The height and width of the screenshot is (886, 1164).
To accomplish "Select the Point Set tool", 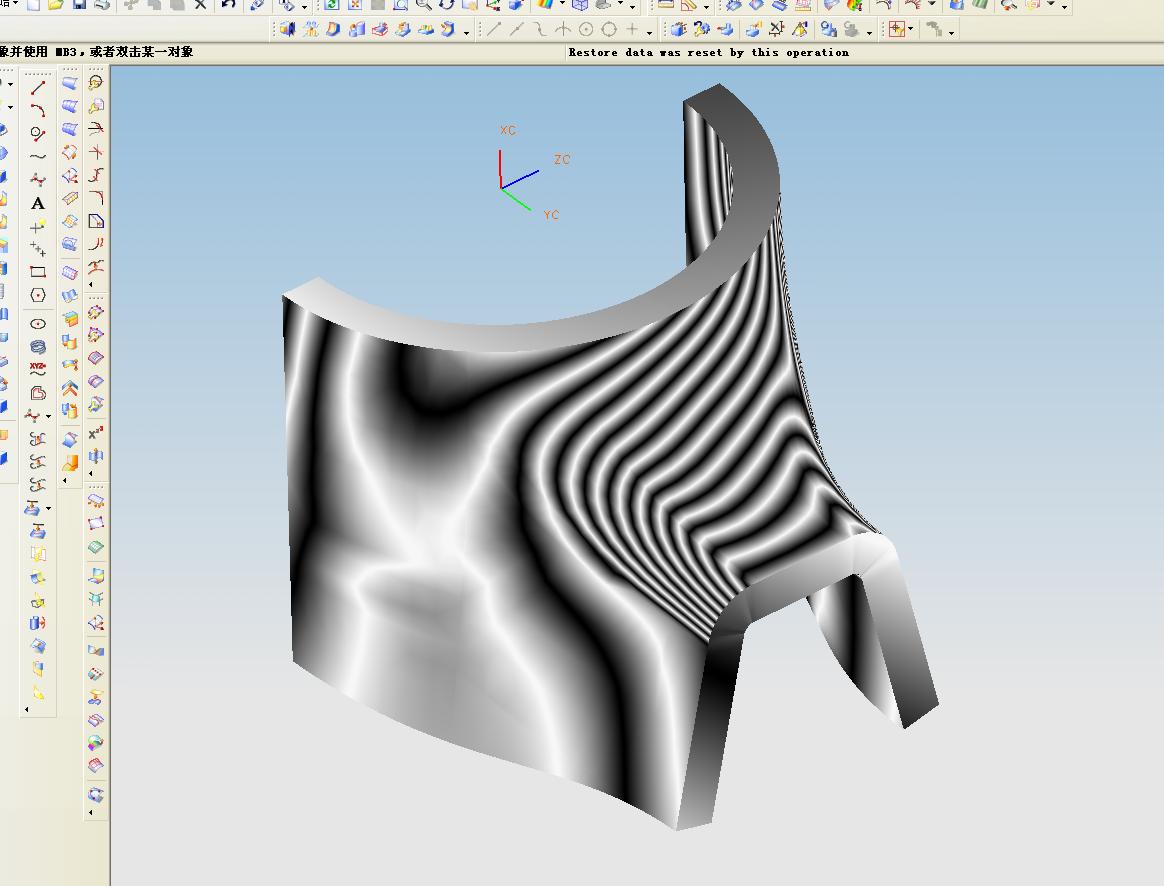I will pos(38,249).
